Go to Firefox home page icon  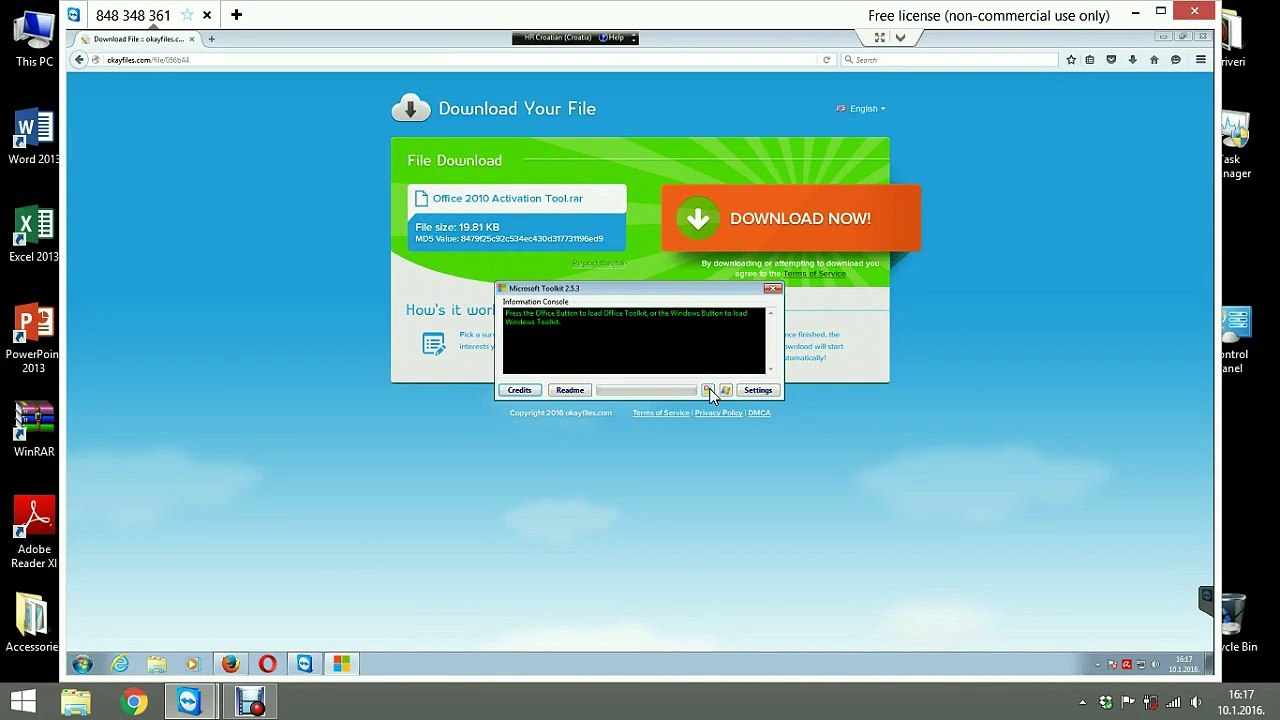(x=1154, y=60)
